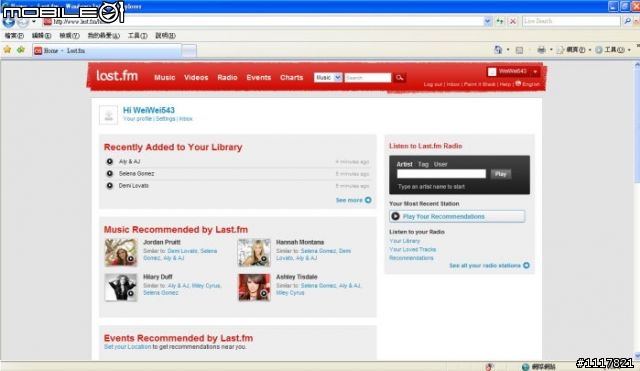Open the 我的最愛(A) menu

pos(103,36)
